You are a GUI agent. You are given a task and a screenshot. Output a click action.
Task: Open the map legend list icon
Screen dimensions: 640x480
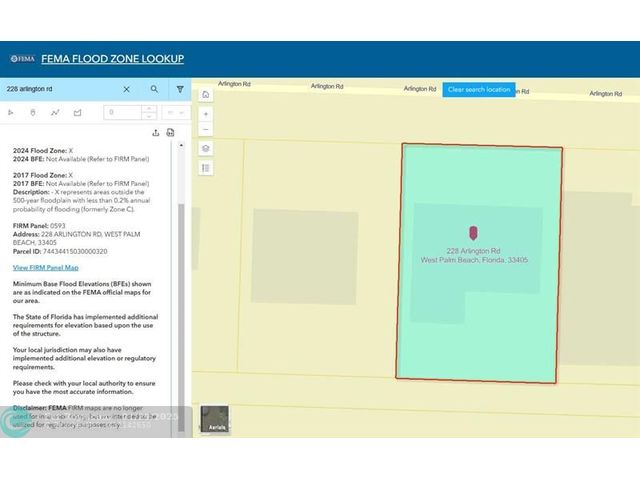206,168
